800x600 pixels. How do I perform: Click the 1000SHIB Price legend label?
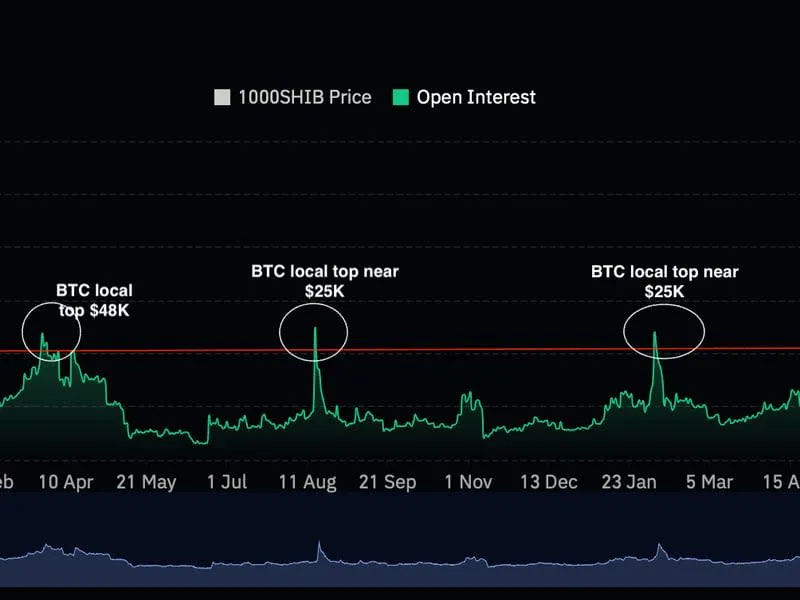(304, 97)
